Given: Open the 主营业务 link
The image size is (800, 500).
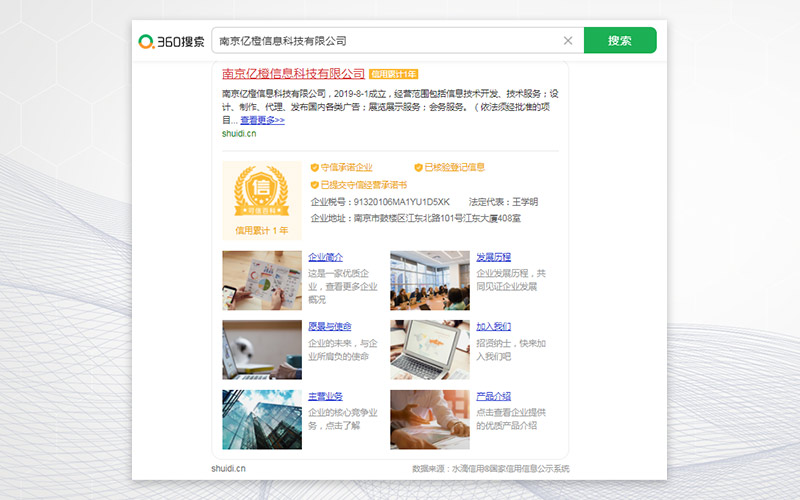Looking at the screenshot, I should tap(326, 396).
